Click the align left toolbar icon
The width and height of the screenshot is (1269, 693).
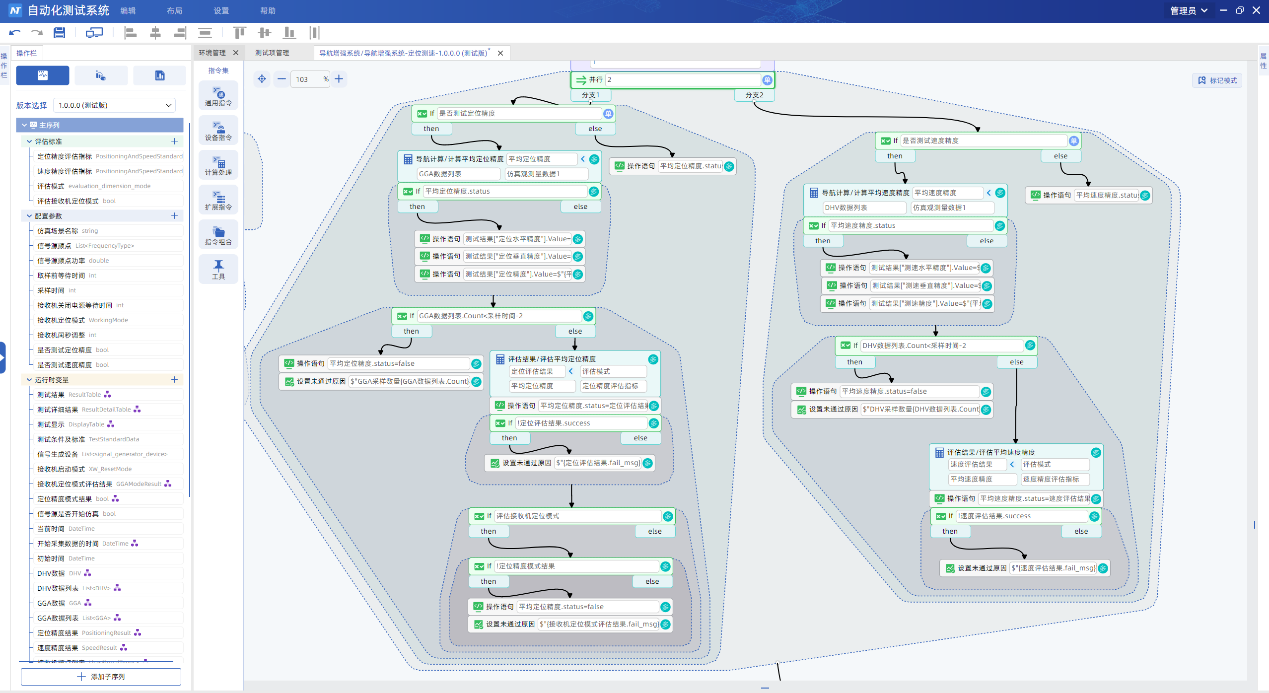click(130, 32)
